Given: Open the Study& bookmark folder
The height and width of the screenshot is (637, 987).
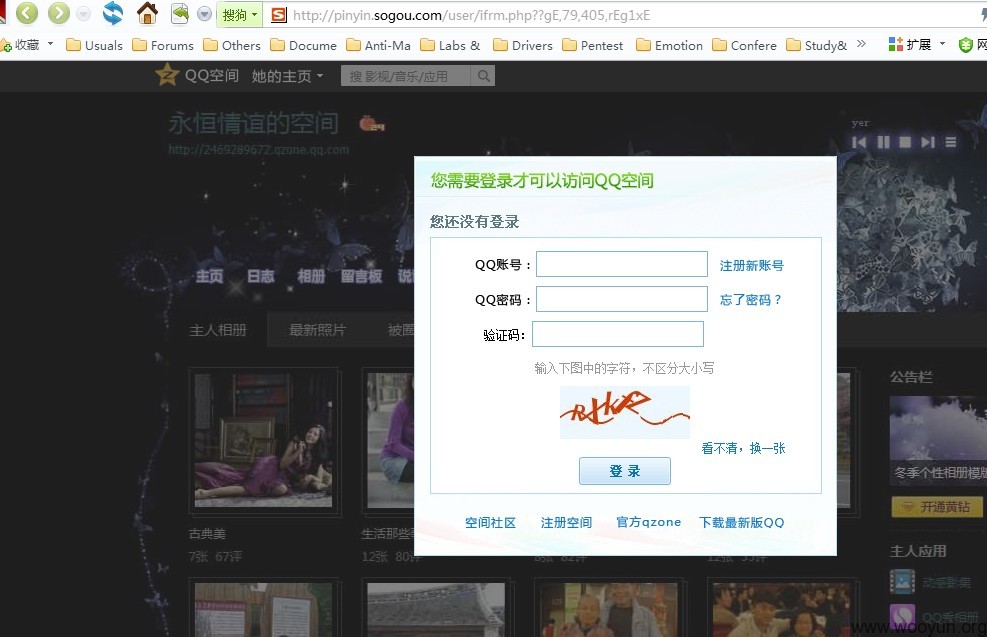Looking at the screenshot, I should pos(816,45).
